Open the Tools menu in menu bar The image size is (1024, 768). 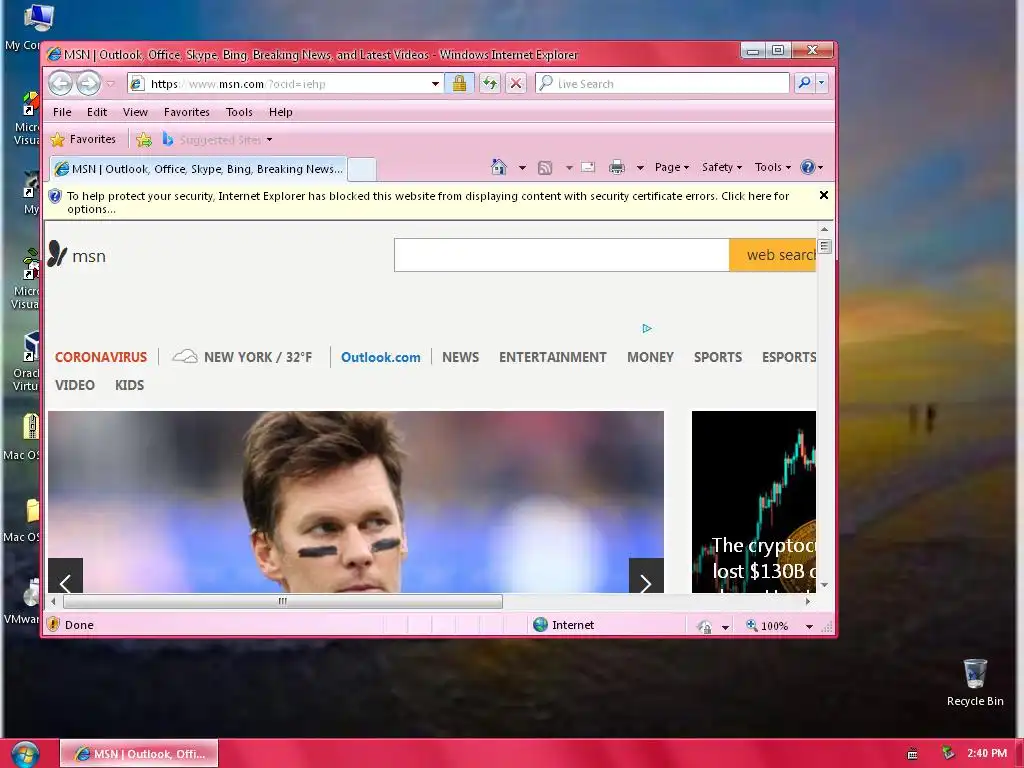point(239,112)
